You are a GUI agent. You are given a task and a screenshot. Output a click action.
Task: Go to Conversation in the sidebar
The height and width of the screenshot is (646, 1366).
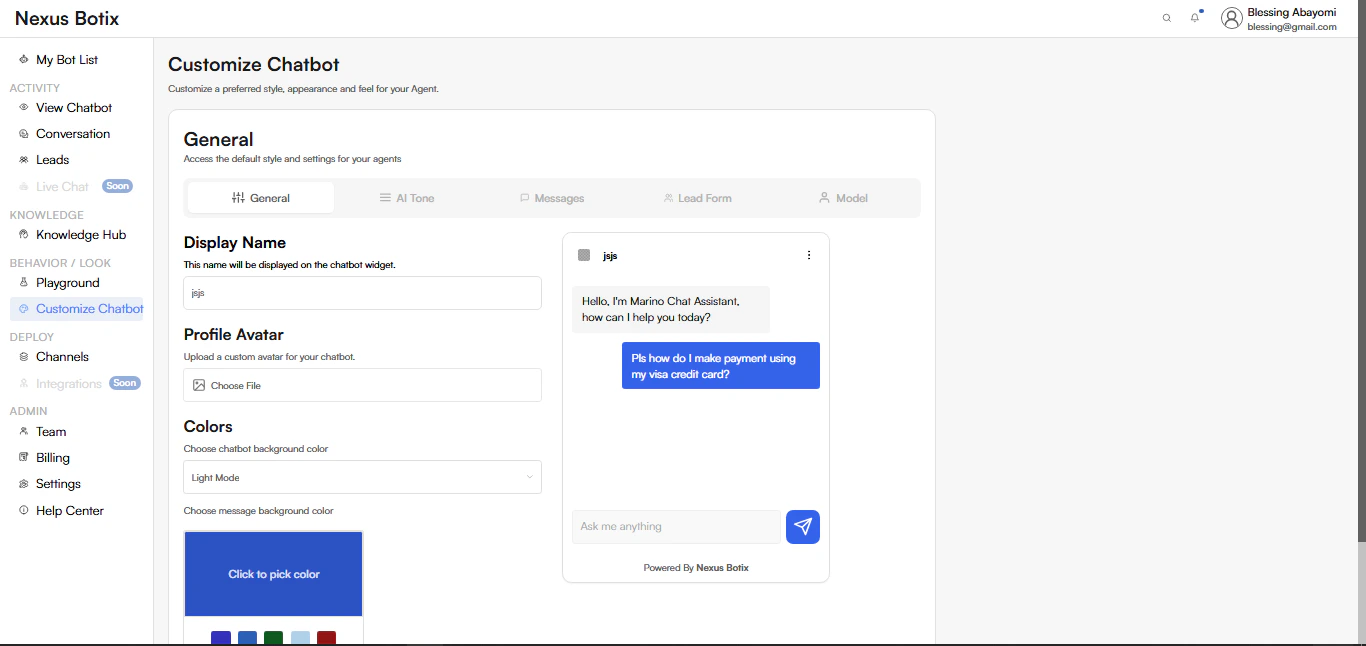coord(73,134)
